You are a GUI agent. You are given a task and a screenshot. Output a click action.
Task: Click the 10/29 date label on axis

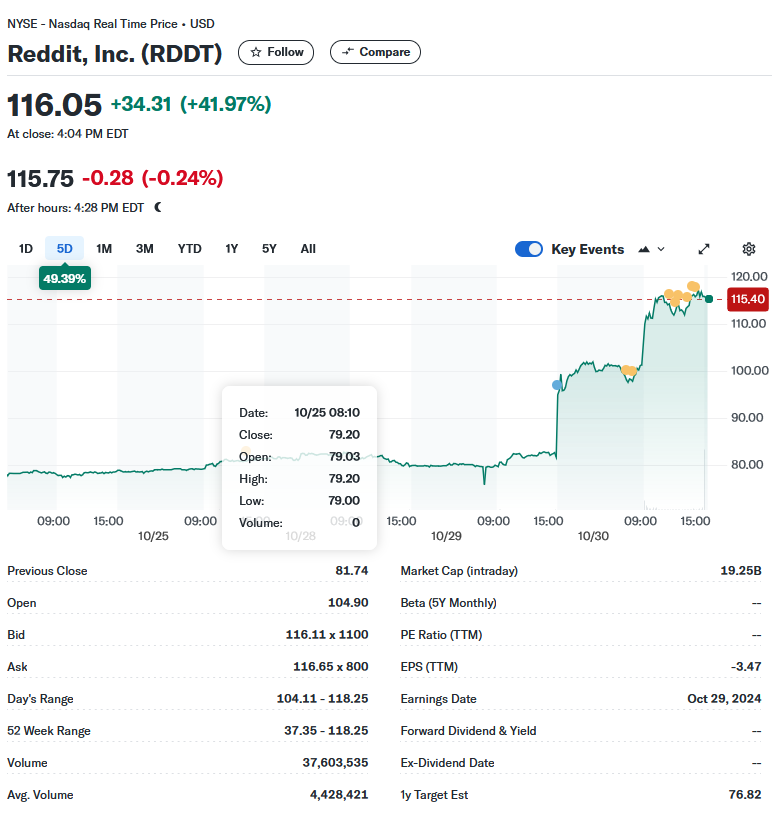point(446,536)
